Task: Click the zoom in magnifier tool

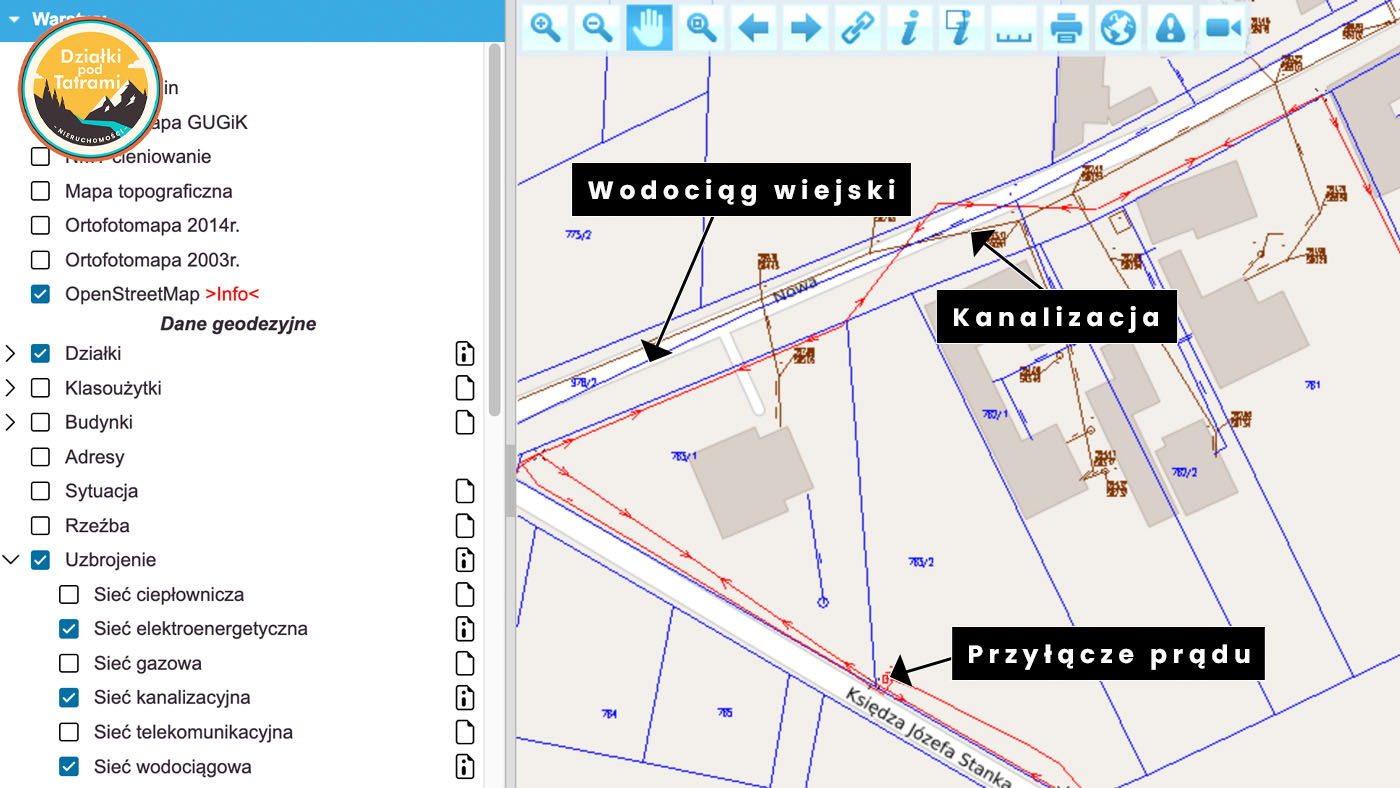Action: pos(546,27)
